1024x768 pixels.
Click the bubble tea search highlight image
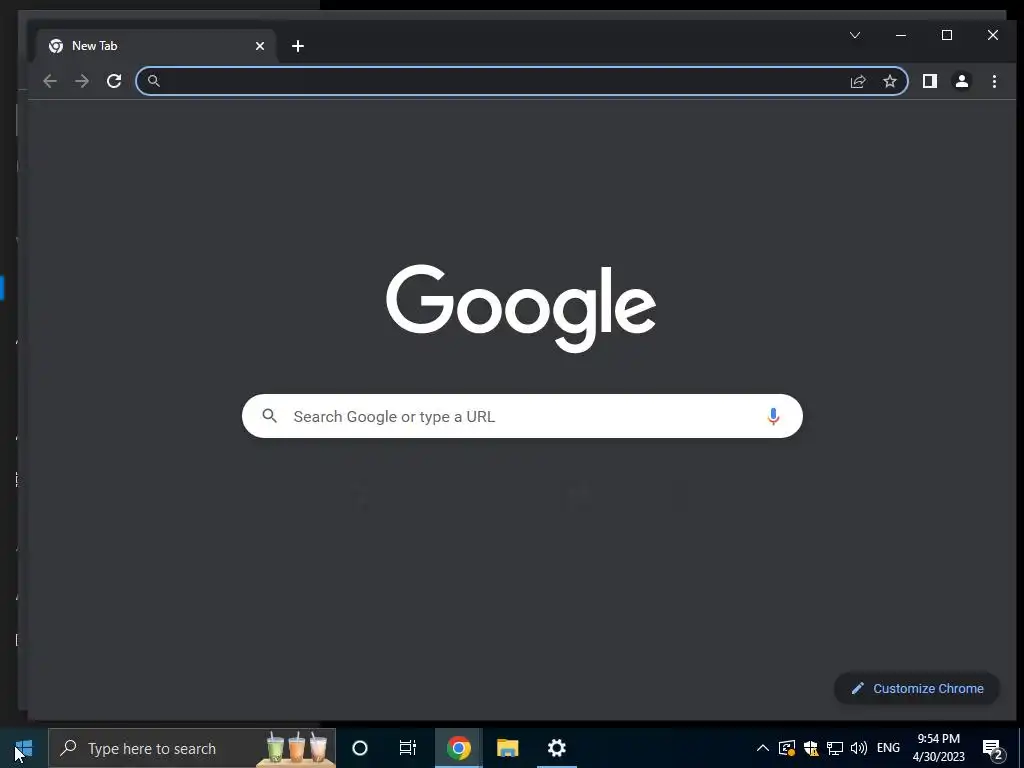[296, 748]
